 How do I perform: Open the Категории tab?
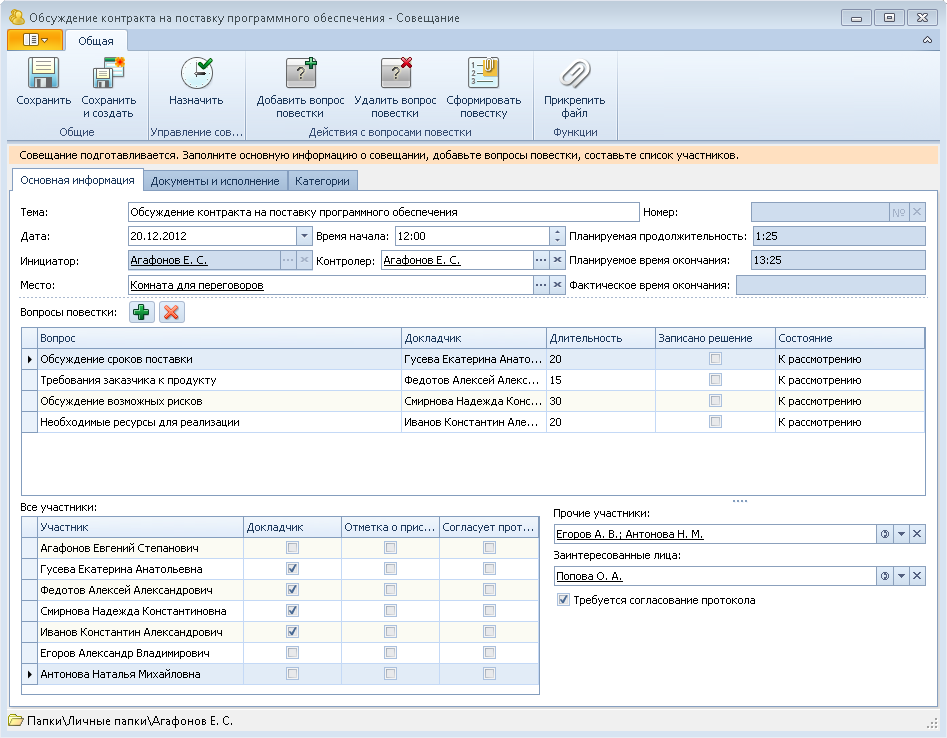[x=323, y=181]
